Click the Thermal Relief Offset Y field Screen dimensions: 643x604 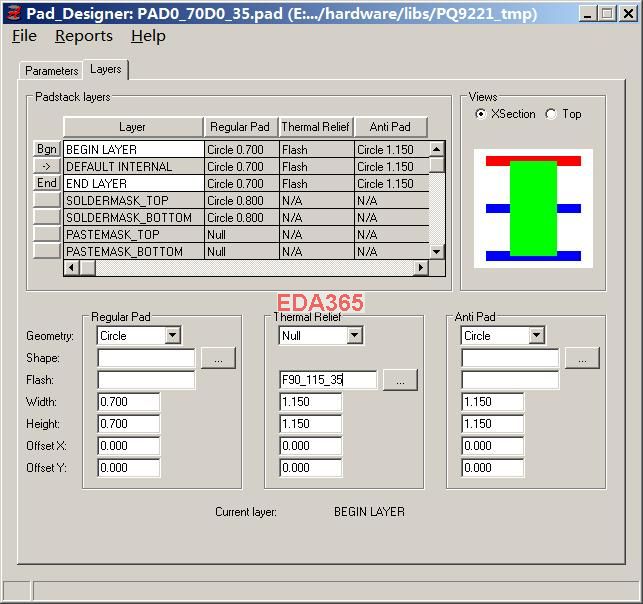click(311, 468)
